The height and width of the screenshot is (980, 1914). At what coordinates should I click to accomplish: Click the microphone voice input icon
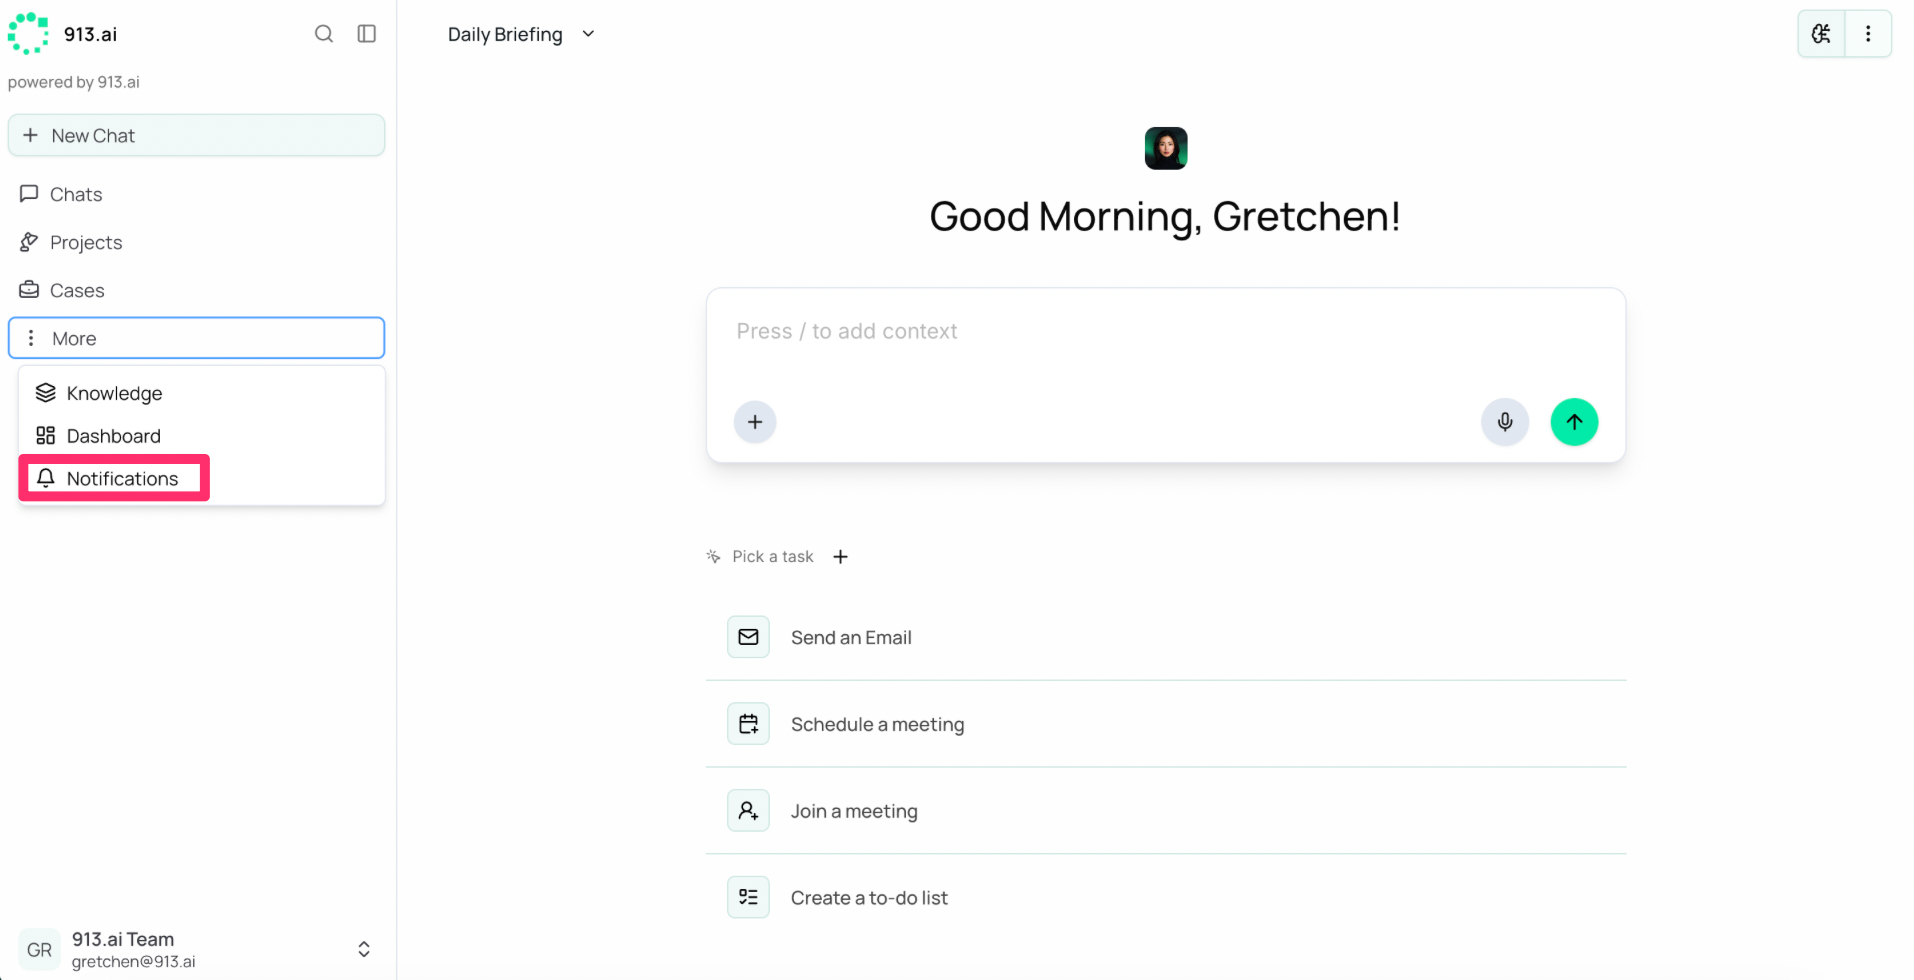(1504, 422)
